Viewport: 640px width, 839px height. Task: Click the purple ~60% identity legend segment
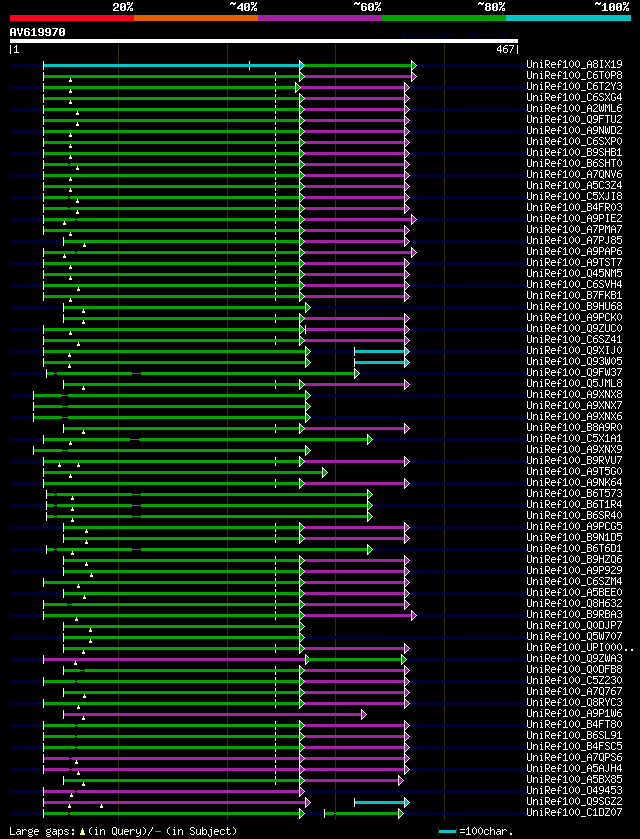coord(320,18)
